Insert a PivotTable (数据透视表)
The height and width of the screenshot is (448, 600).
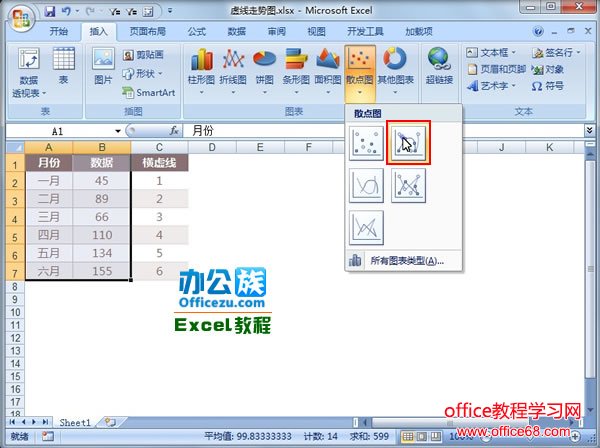click(29, 72)
